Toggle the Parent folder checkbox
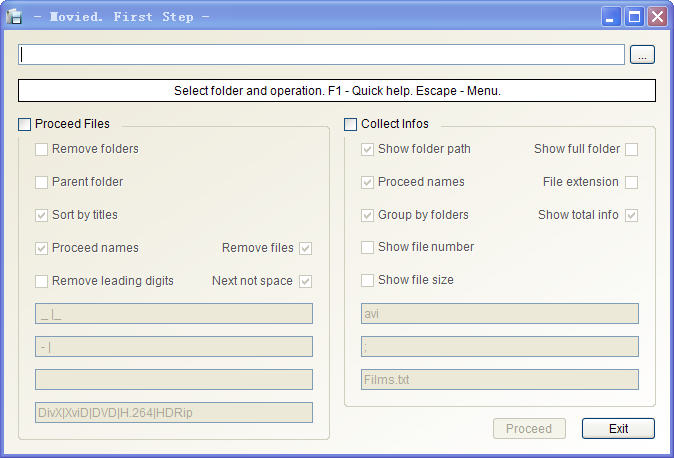This screenshot has width=674, height=458. (42, 183)
